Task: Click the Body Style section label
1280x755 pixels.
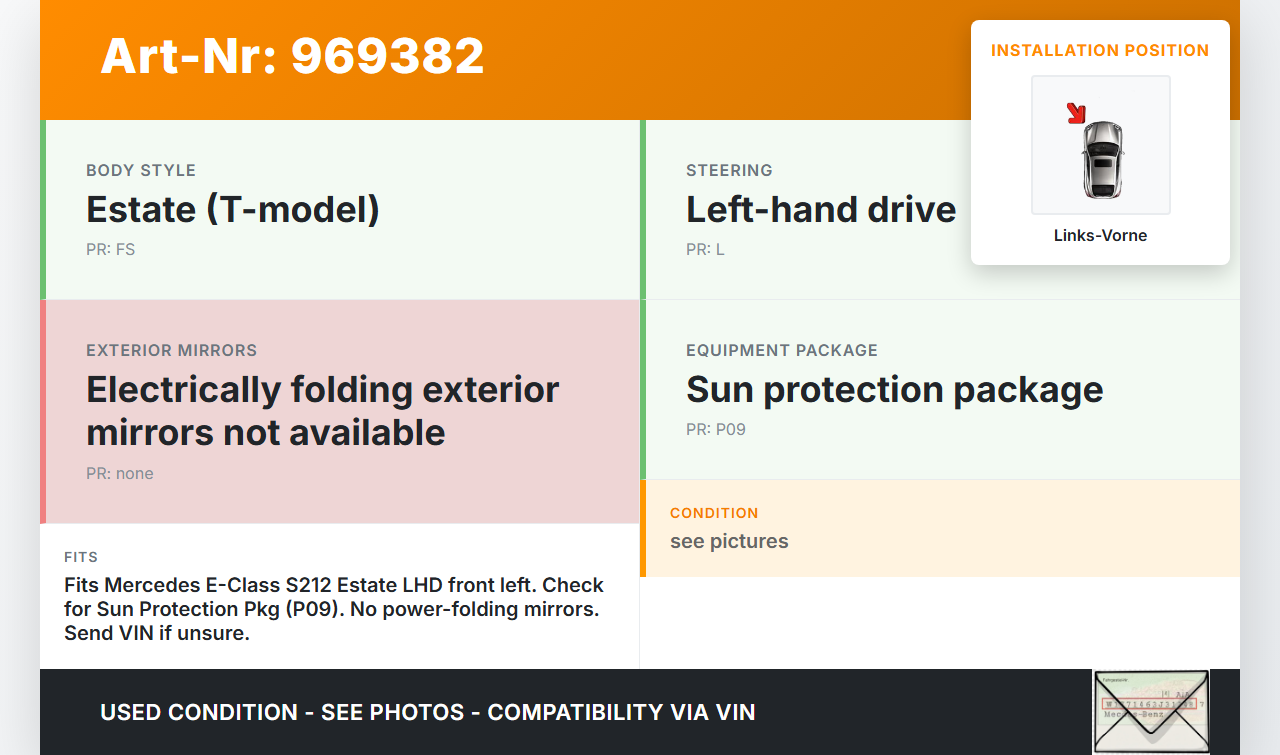Action: tap(141, 171)
